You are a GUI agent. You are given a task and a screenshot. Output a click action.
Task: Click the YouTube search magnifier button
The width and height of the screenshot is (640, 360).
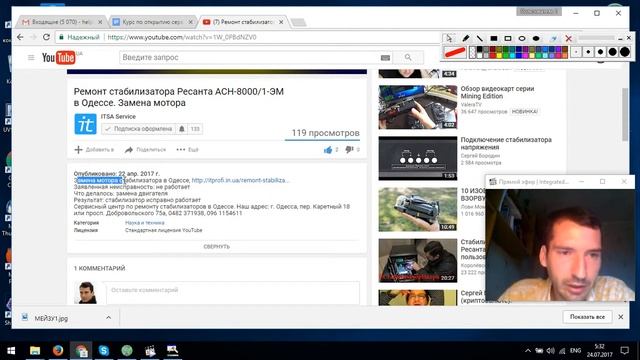(x=408, y=58)
